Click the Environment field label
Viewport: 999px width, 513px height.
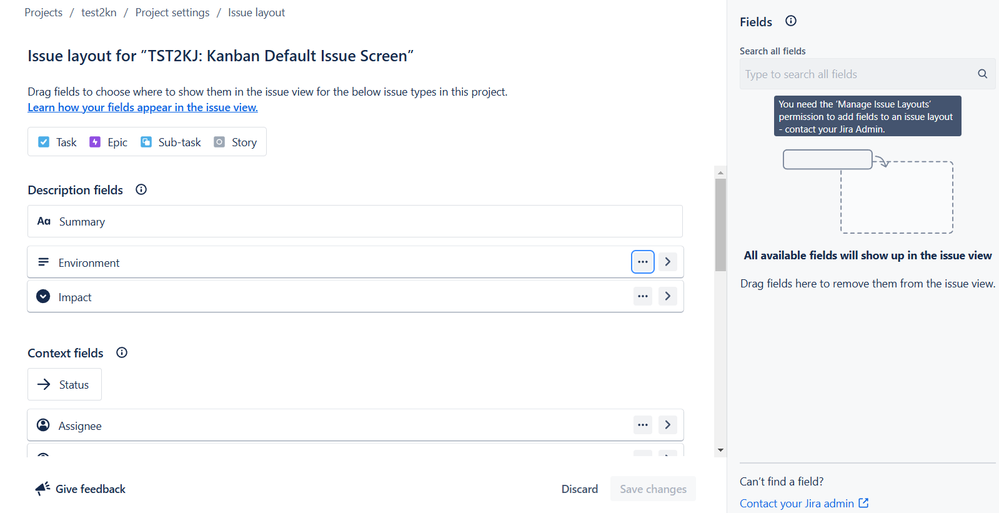(89, 263)
